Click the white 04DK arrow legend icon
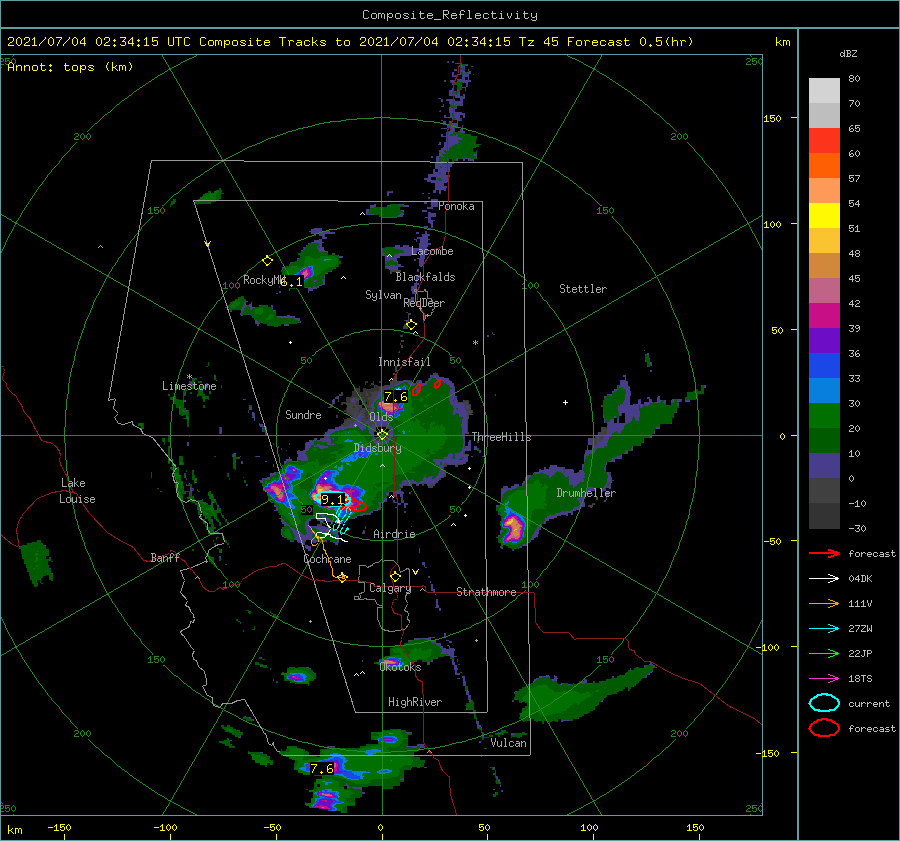900x841 pixels. click(824, 579)
